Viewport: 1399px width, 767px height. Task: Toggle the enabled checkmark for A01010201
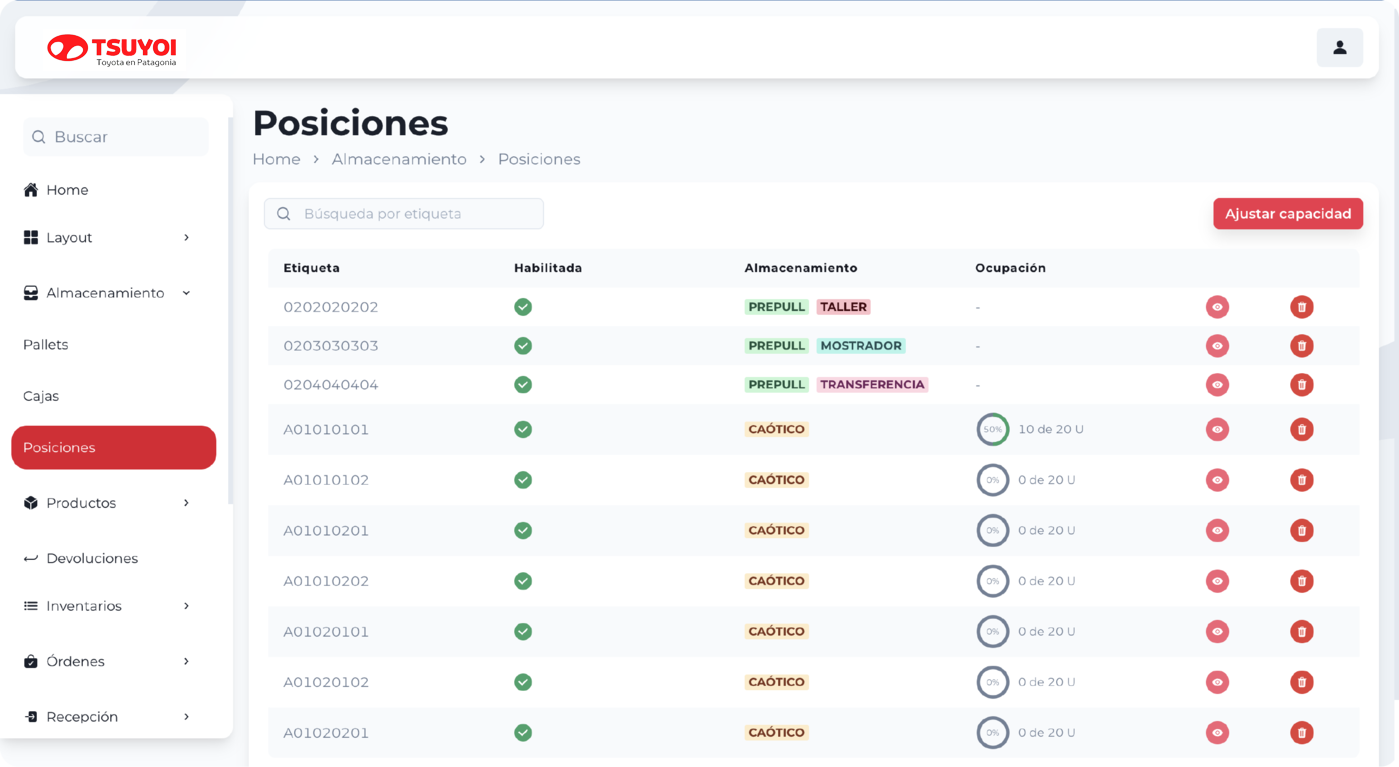[x=523, y=530]
